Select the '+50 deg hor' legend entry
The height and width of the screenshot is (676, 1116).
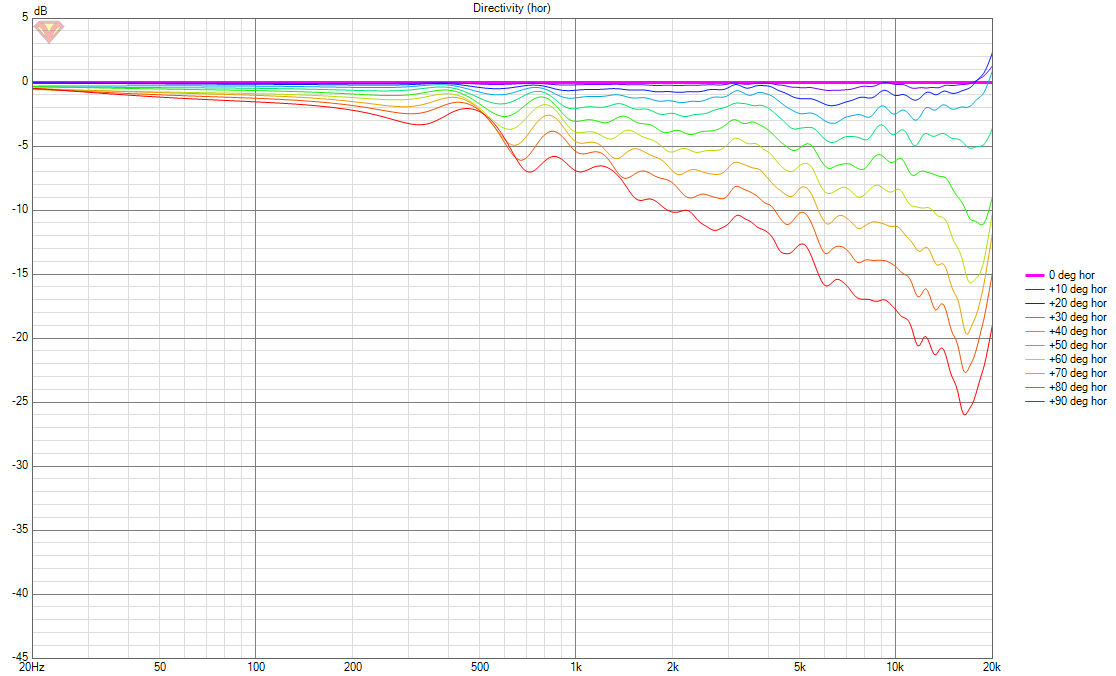[x=1065, y=345]
